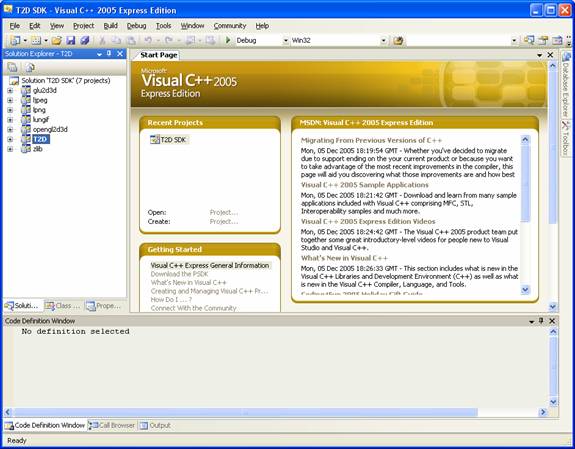Open the active files dropdown near Start Page
The width and height of the screenshot is (575, 449).
(x=539, y=55)
